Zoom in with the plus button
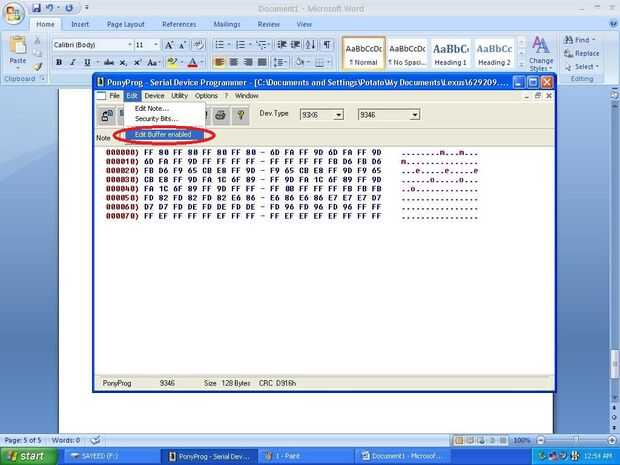Screen dimensions: 620x465 point(611,440)
